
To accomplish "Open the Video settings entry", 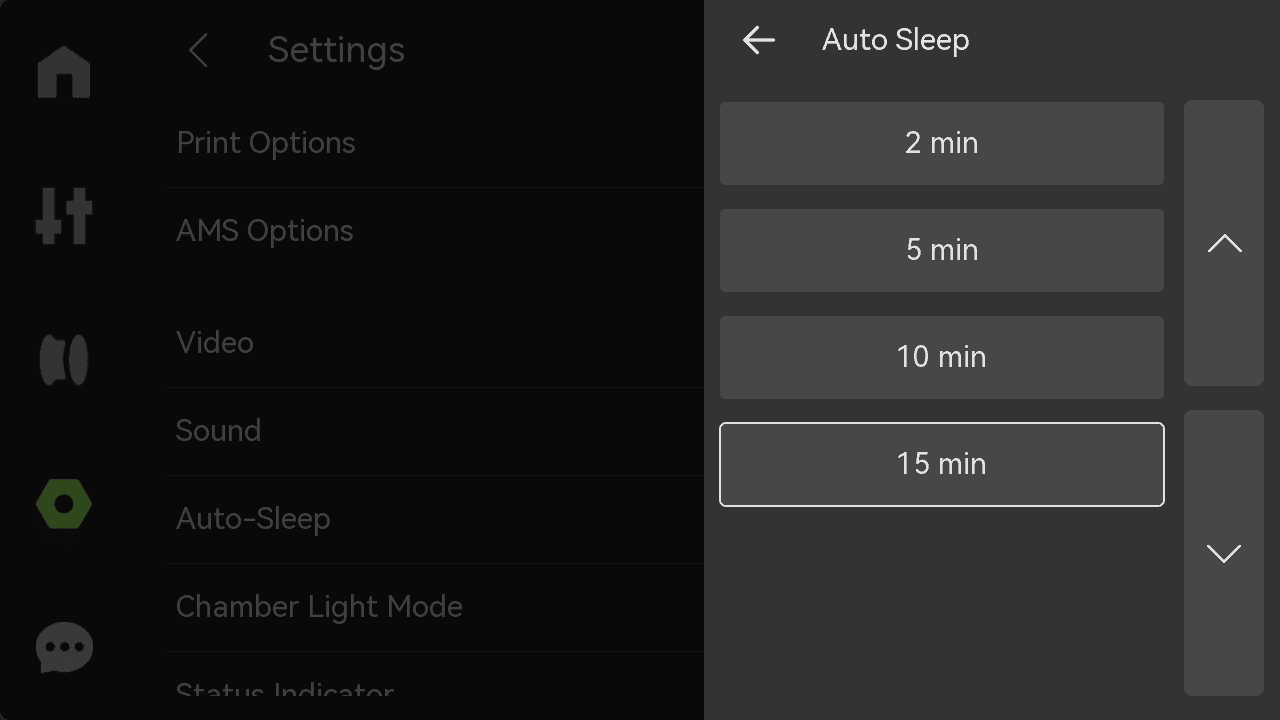I will (435, 343).
